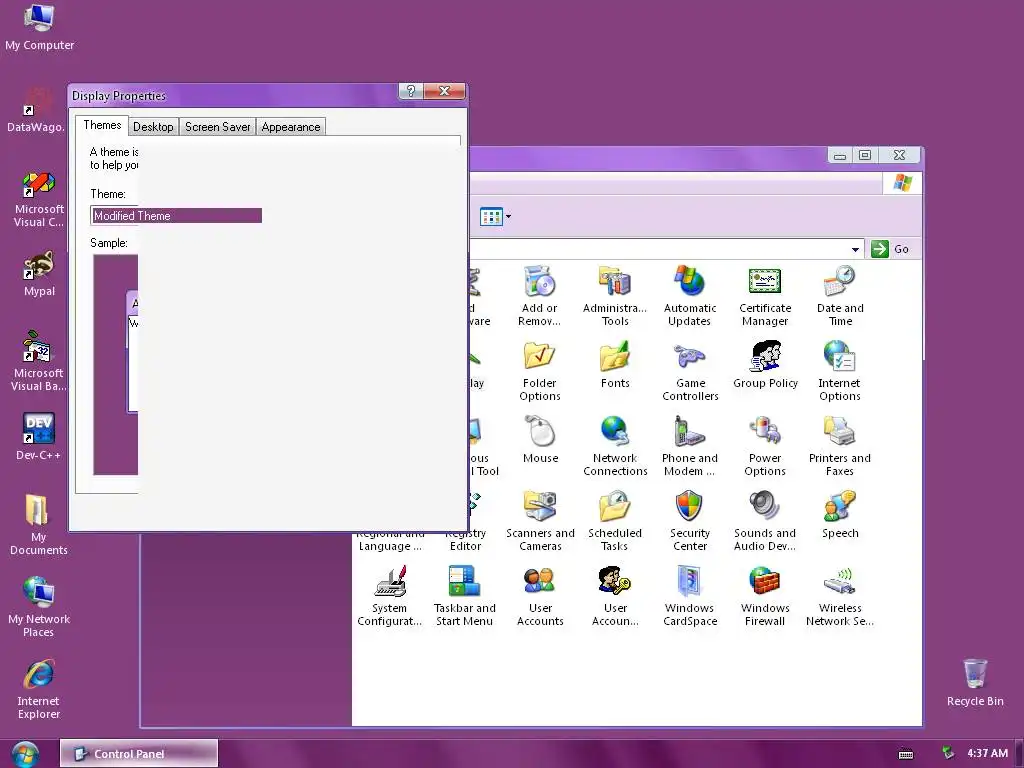The height and width of the screenshot is (768, 1024).
Task: Expand the address bar dropdown arrow
Action: 855,249
